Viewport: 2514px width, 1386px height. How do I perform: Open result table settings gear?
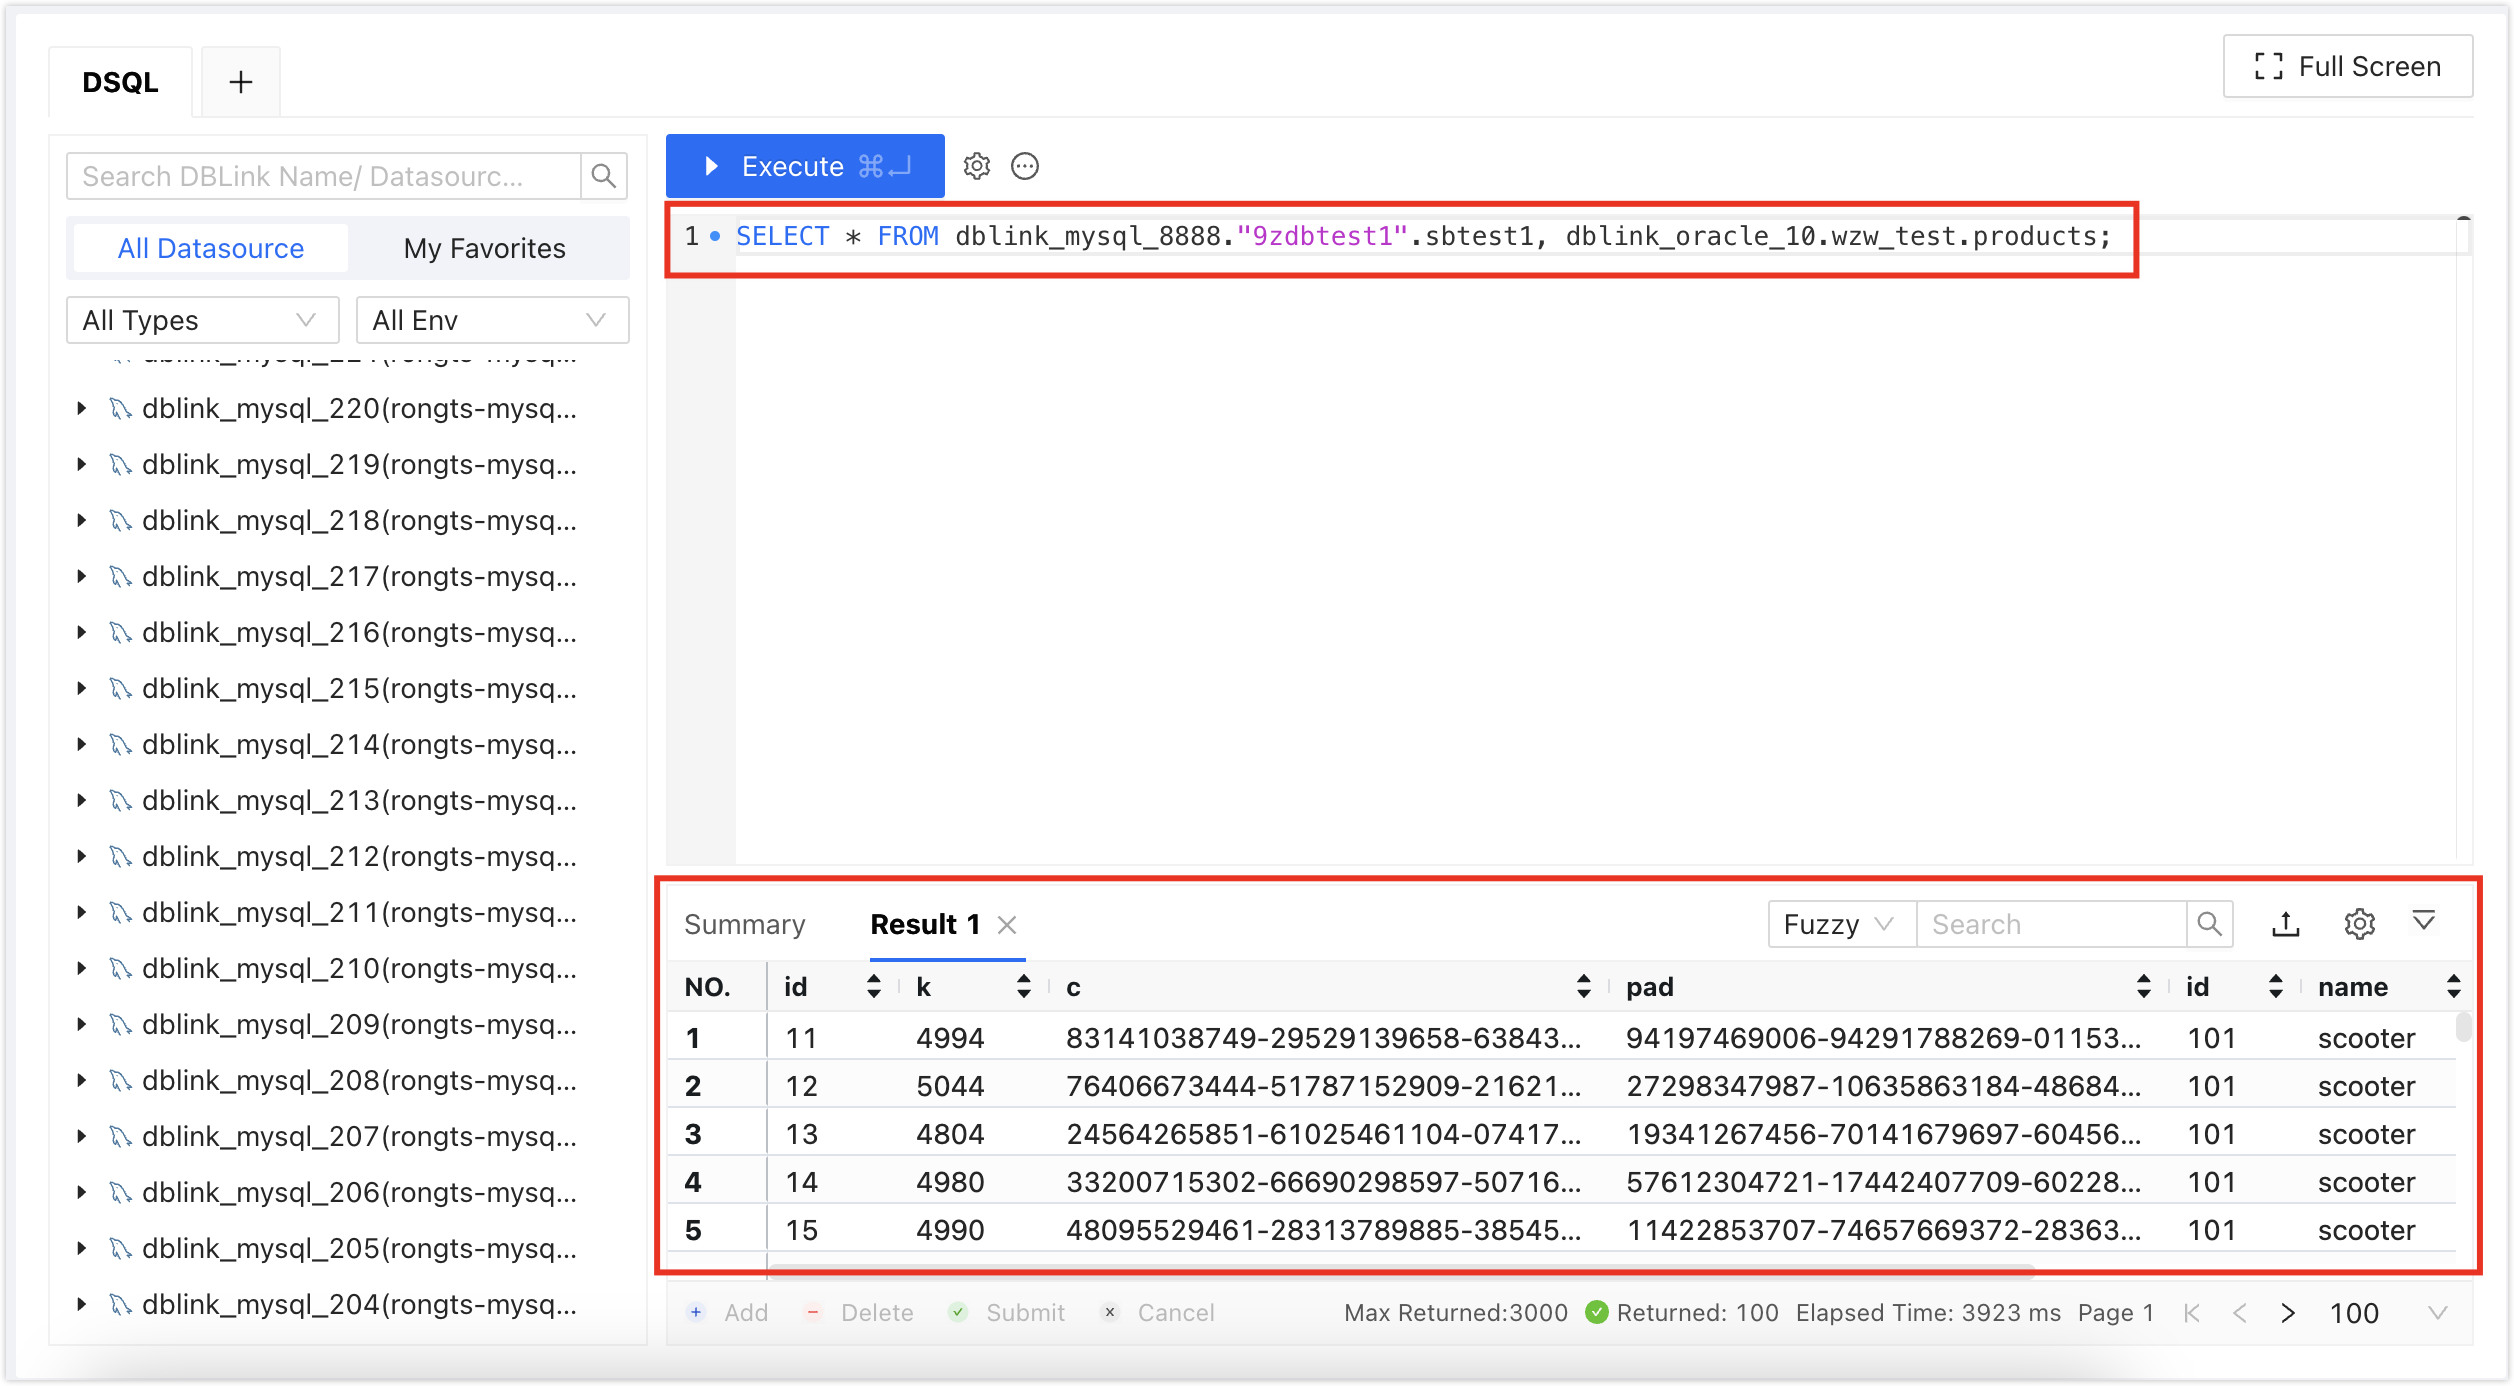click(2359, 924)
